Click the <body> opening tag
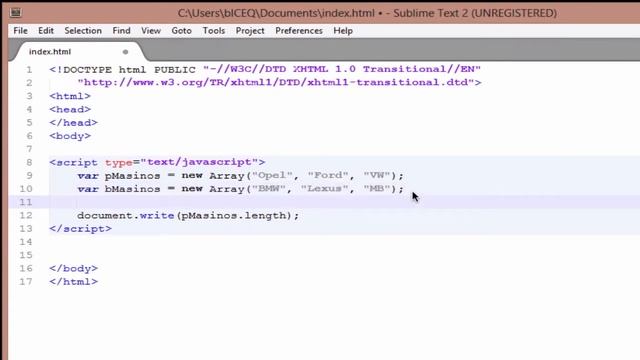The width and height of the screenshot is (640, 360). click(x=70, y=136)
